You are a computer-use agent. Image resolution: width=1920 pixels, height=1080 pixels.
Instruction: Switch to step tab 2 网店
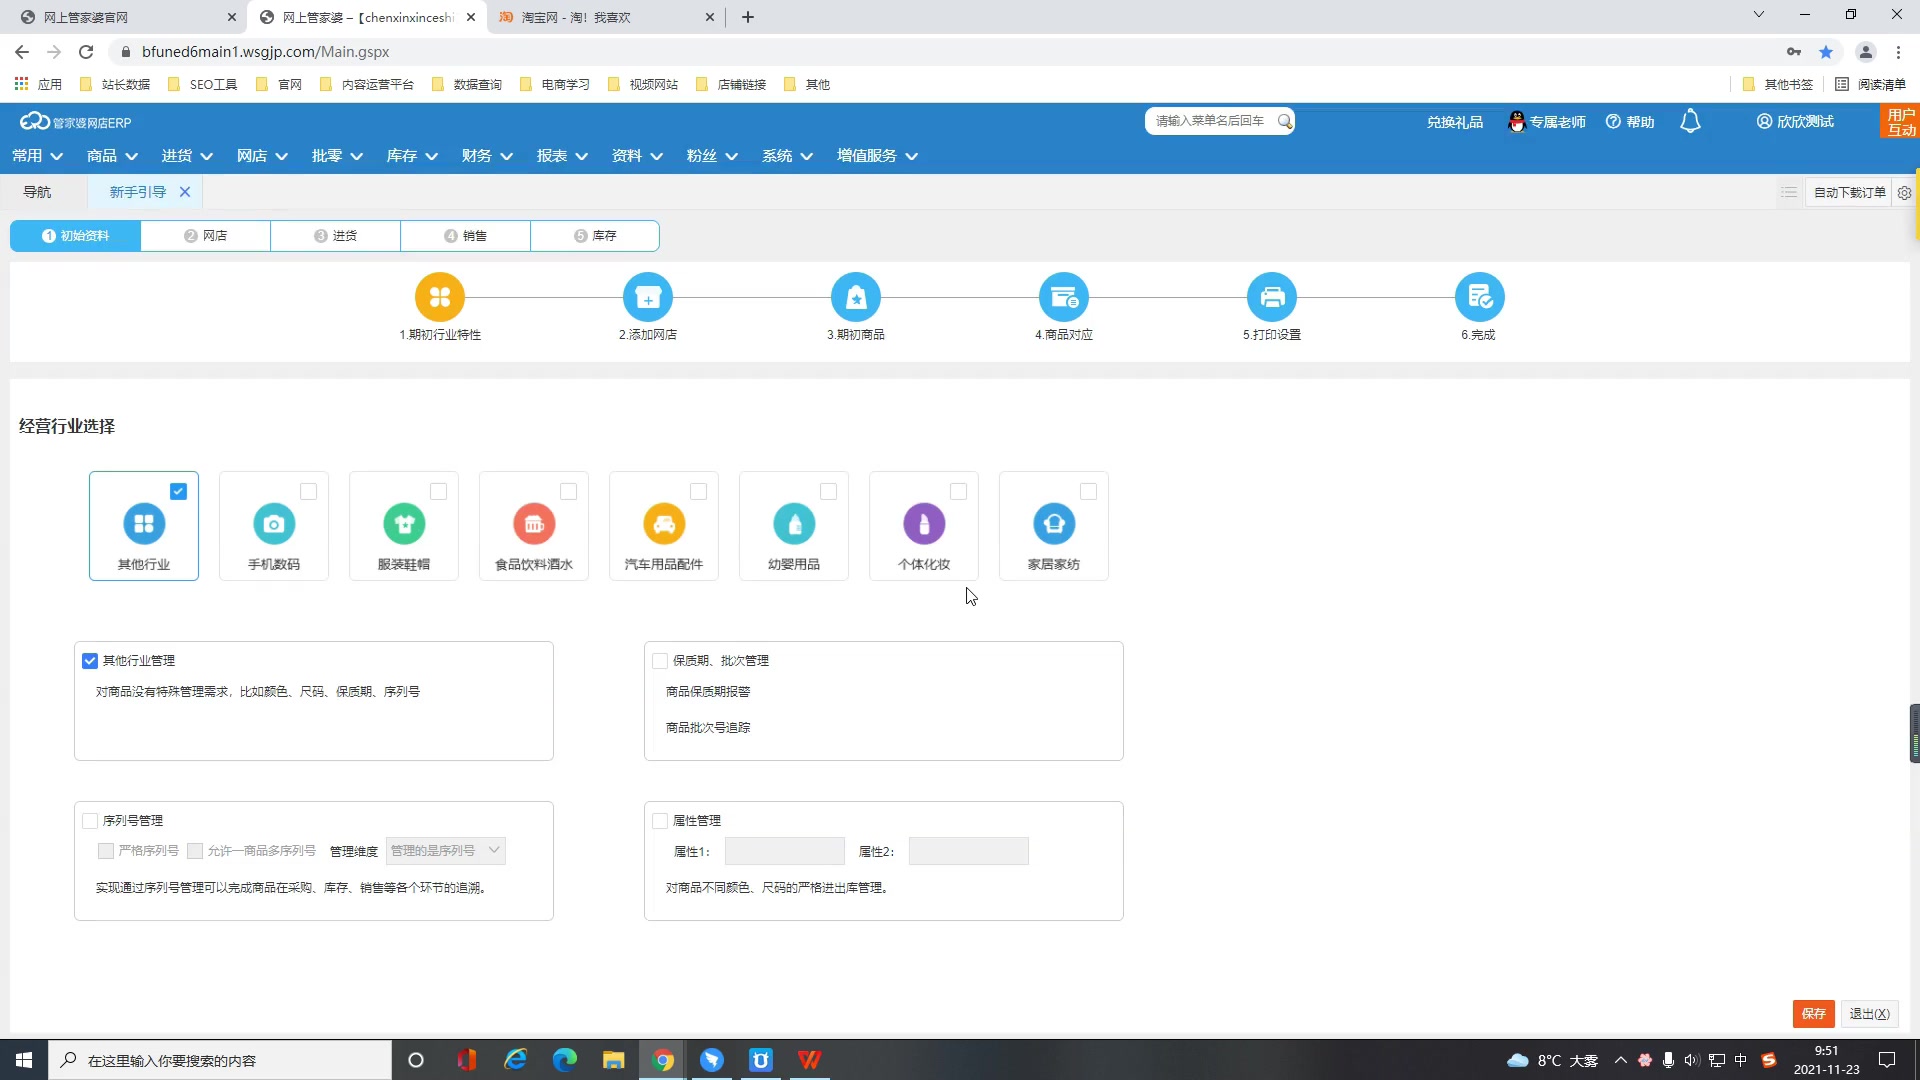[x=205, y=236]
